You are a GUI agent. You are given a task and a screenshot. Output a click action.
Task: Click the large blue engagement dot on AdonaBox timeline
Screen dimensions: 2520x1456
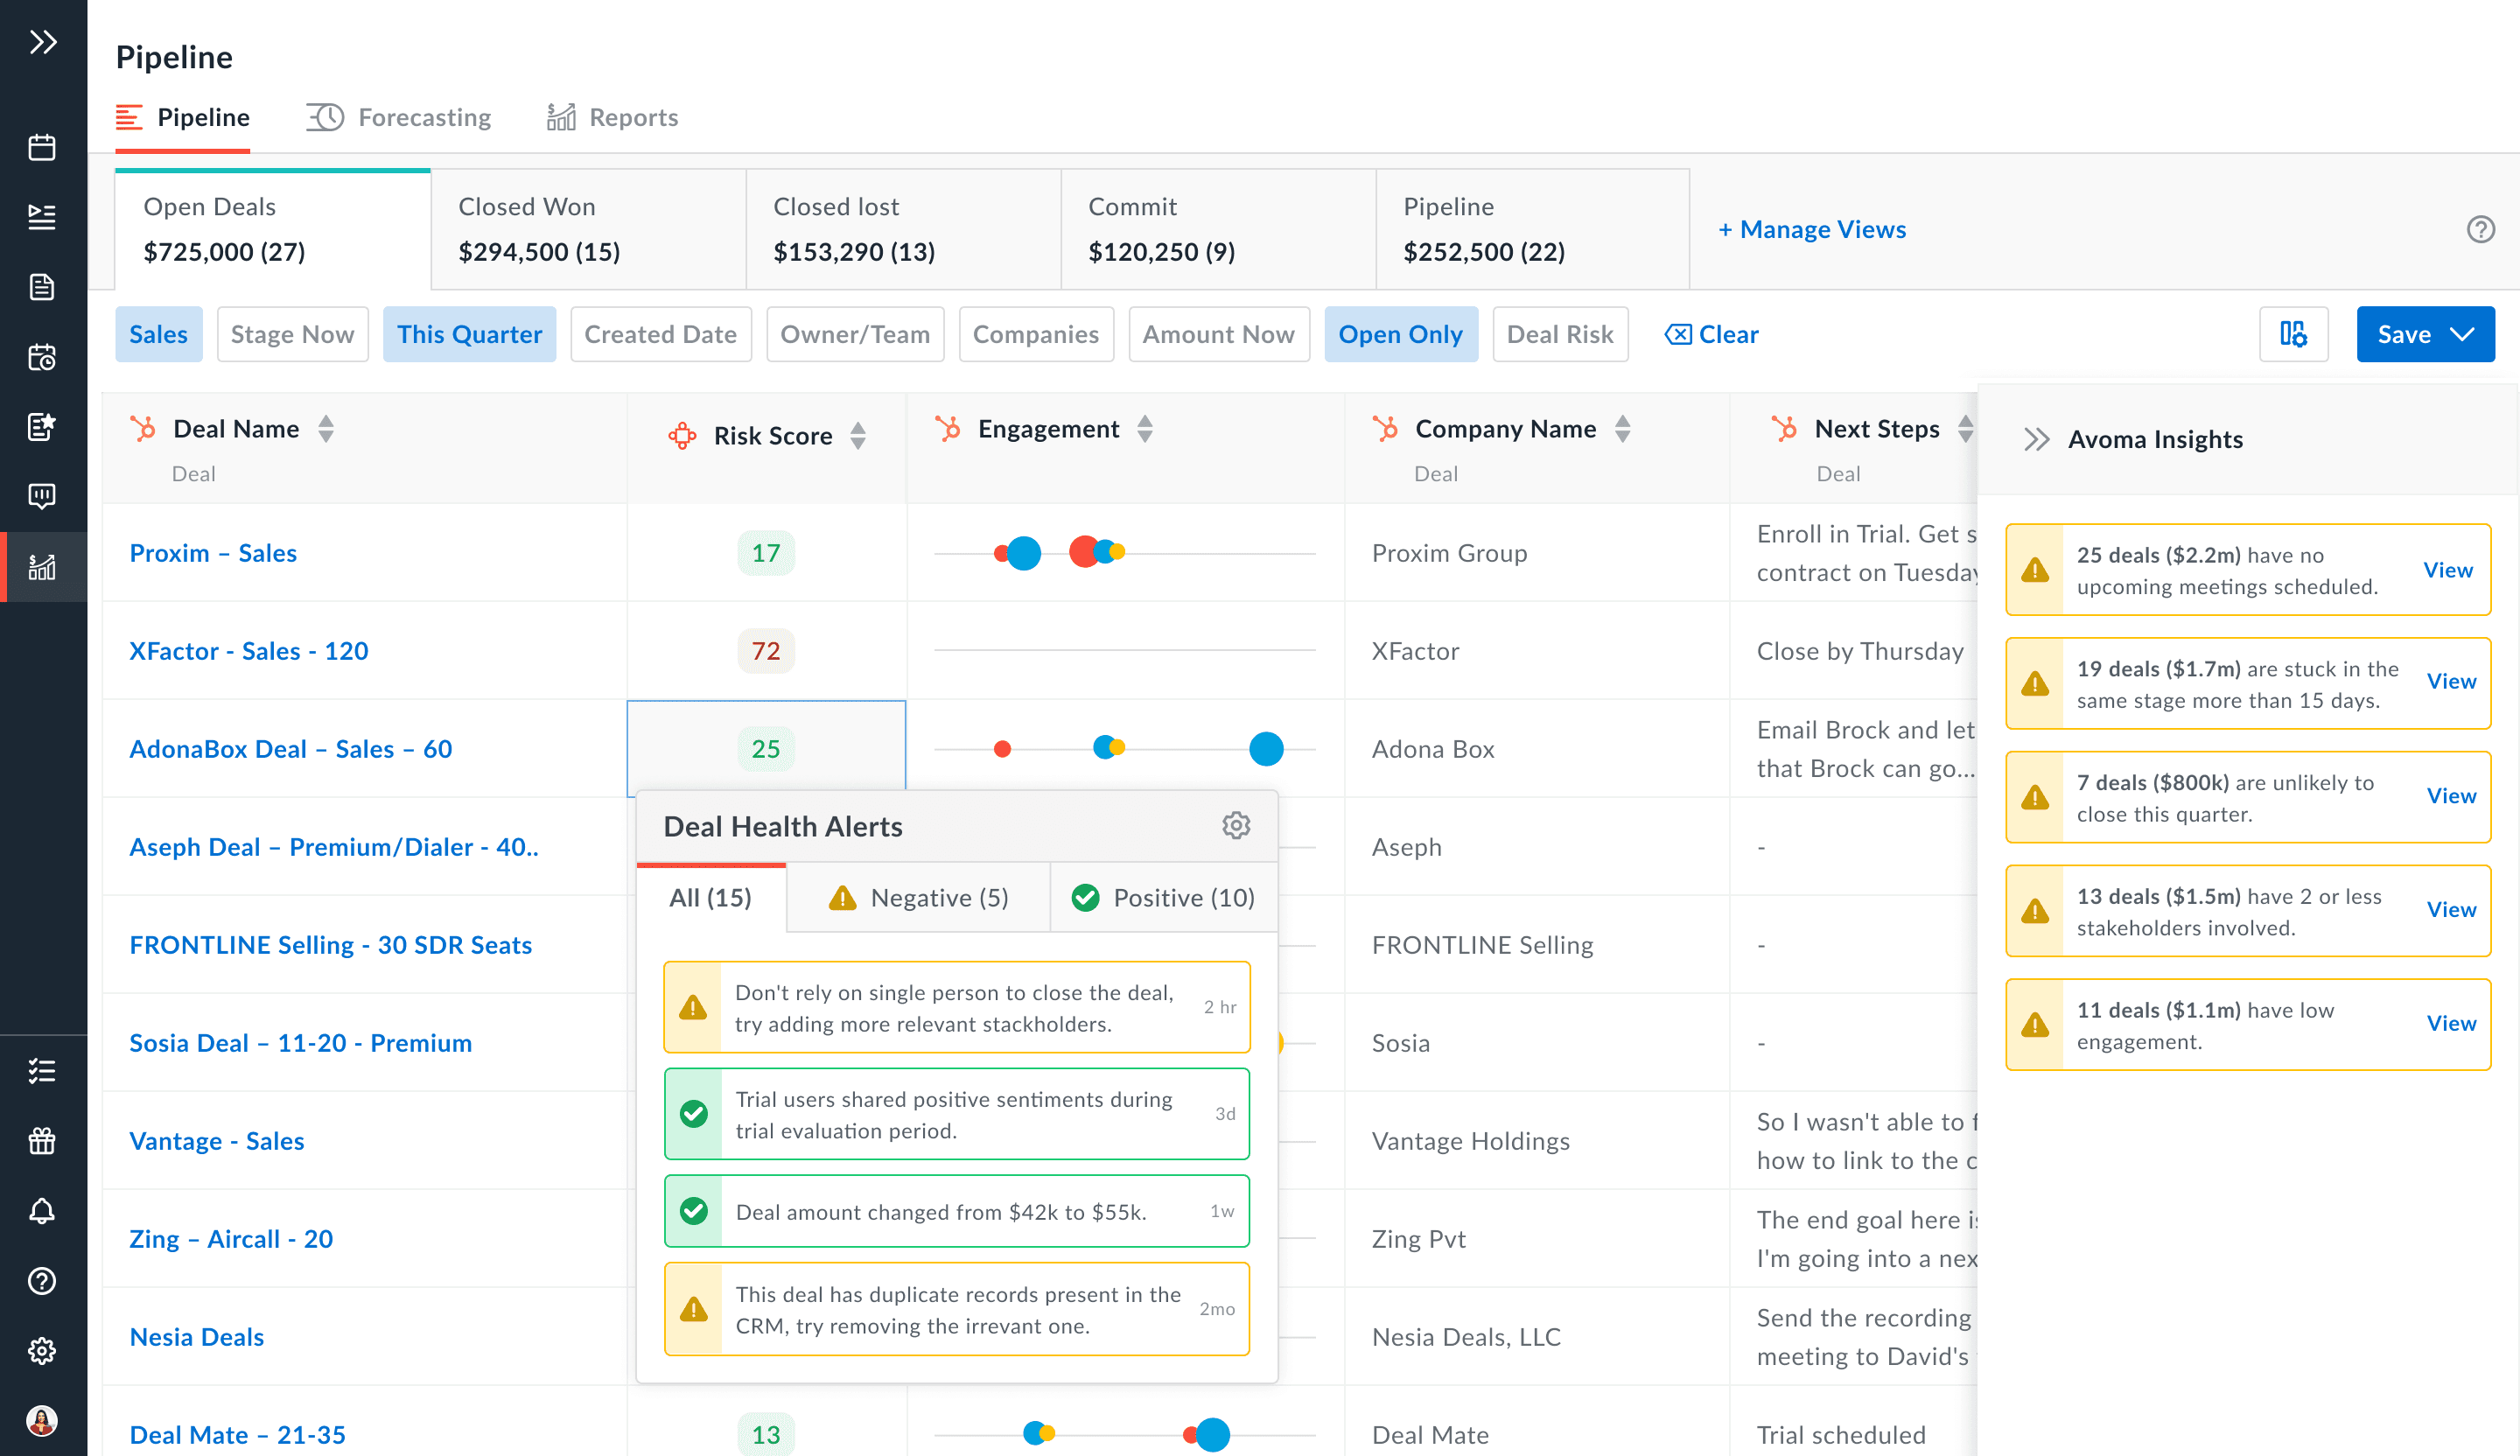pos(1266,748)
